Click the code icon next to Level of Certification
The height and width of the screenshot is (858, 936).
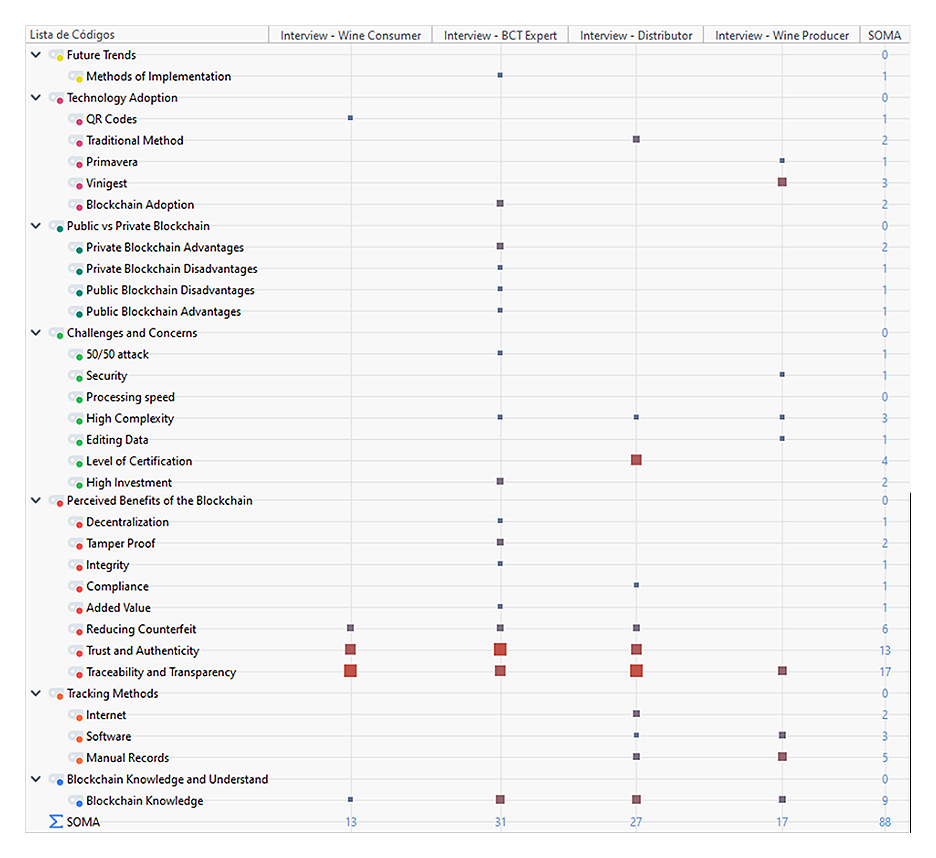click(76, 462)
